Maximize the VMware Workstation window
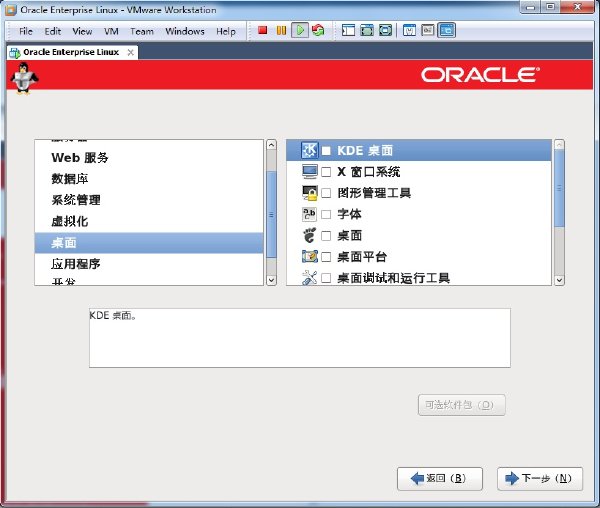 click(x=550, y=7)
